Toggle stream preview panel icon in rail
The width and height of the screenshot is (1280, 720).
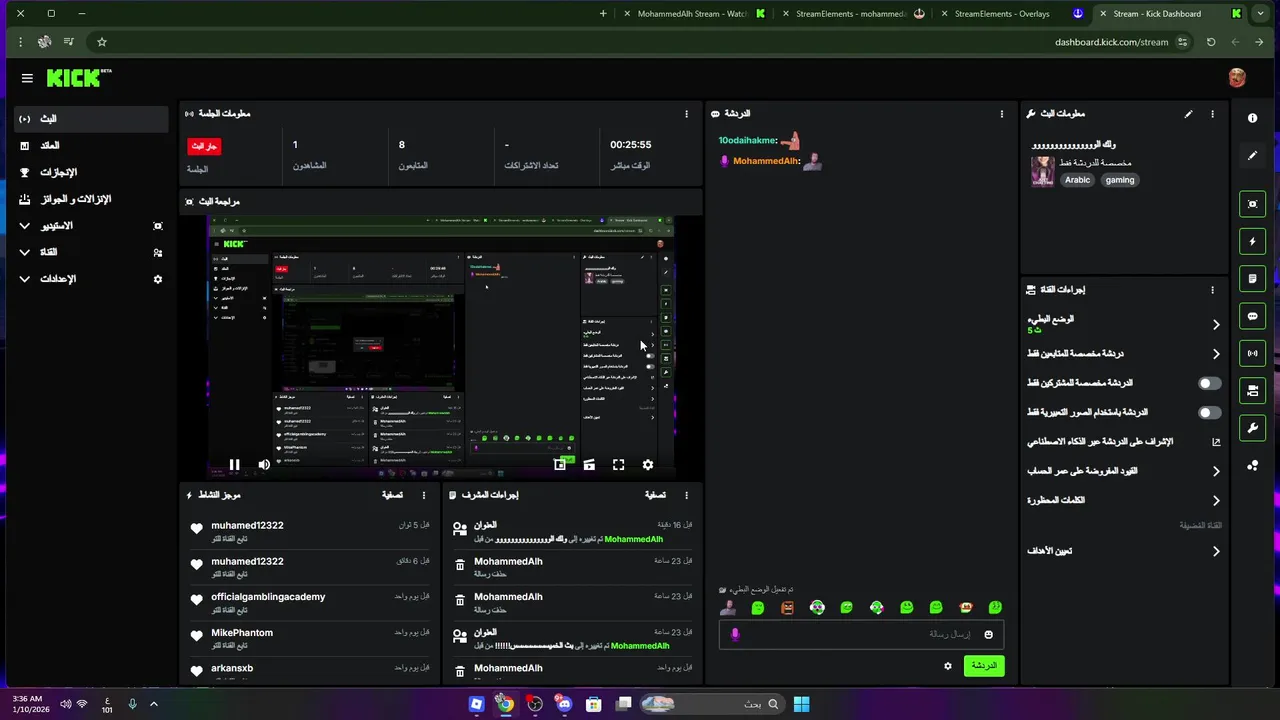pyautogui.click(x=1252, y=204)
